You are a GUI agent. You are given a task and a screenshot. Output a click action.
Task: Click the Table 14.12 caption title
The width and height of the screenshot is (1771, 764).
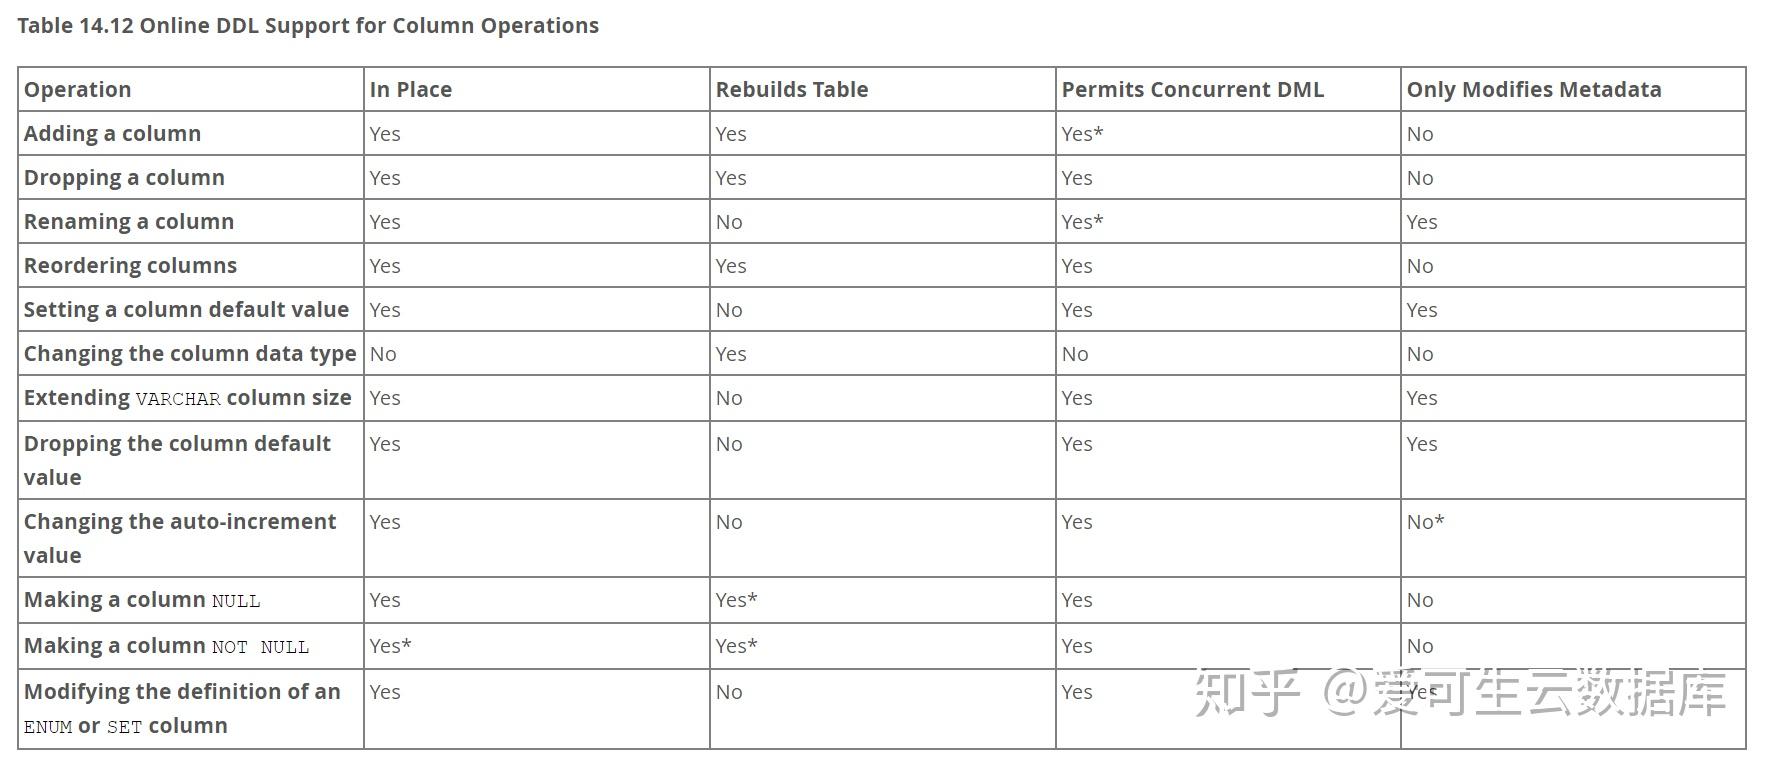coord(308,26)
